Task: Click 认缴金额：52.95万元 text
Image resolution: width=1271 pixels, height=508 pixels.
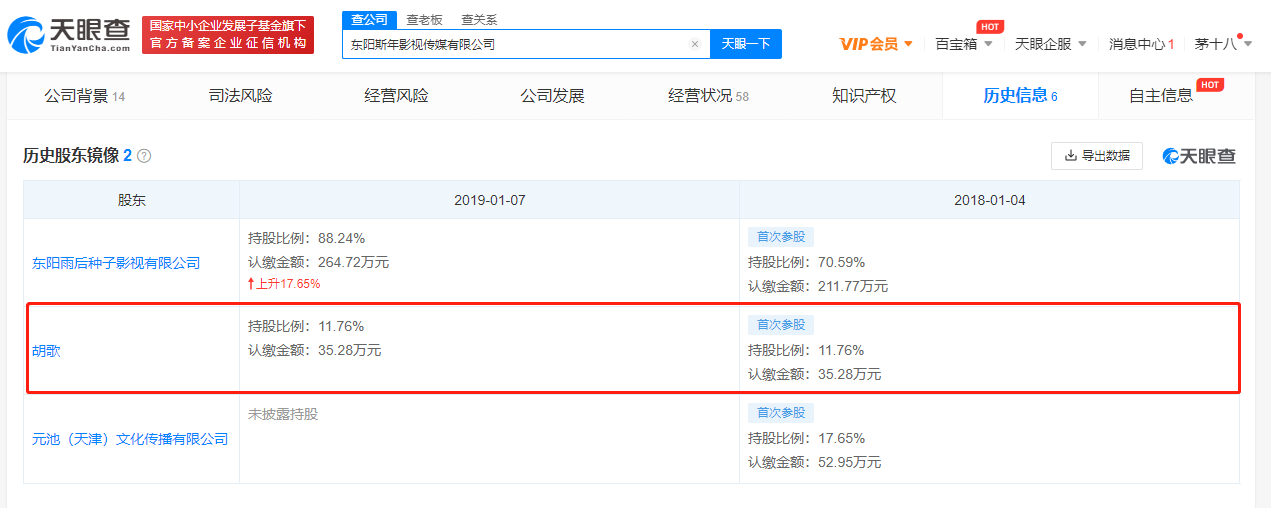Action: (x=814, y=463)
